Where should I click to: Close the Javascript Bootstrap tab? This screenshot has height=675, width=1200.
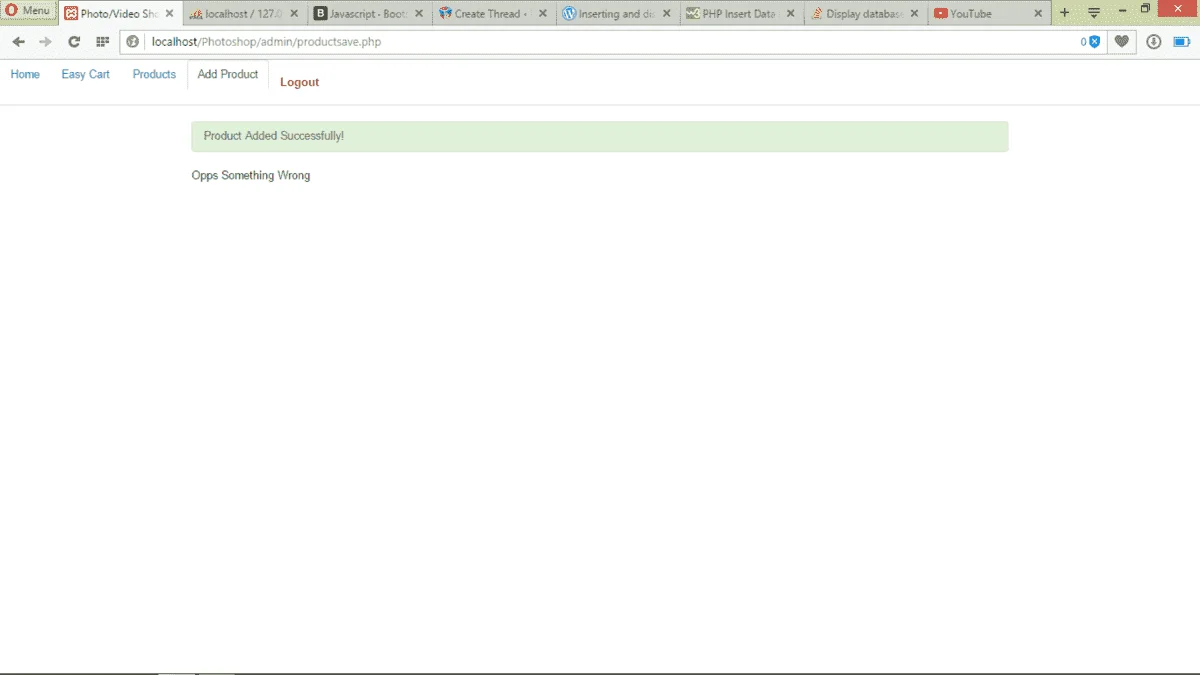[x=418, y=14]
